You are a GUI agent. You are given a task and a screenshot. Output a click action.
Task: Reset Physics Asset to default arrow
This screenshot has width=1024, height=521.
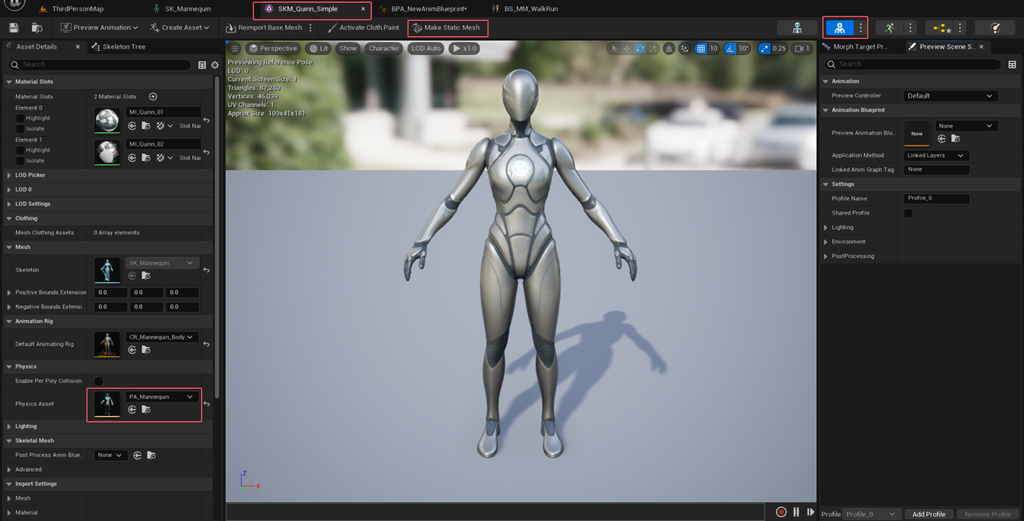(x=206, y=404)
